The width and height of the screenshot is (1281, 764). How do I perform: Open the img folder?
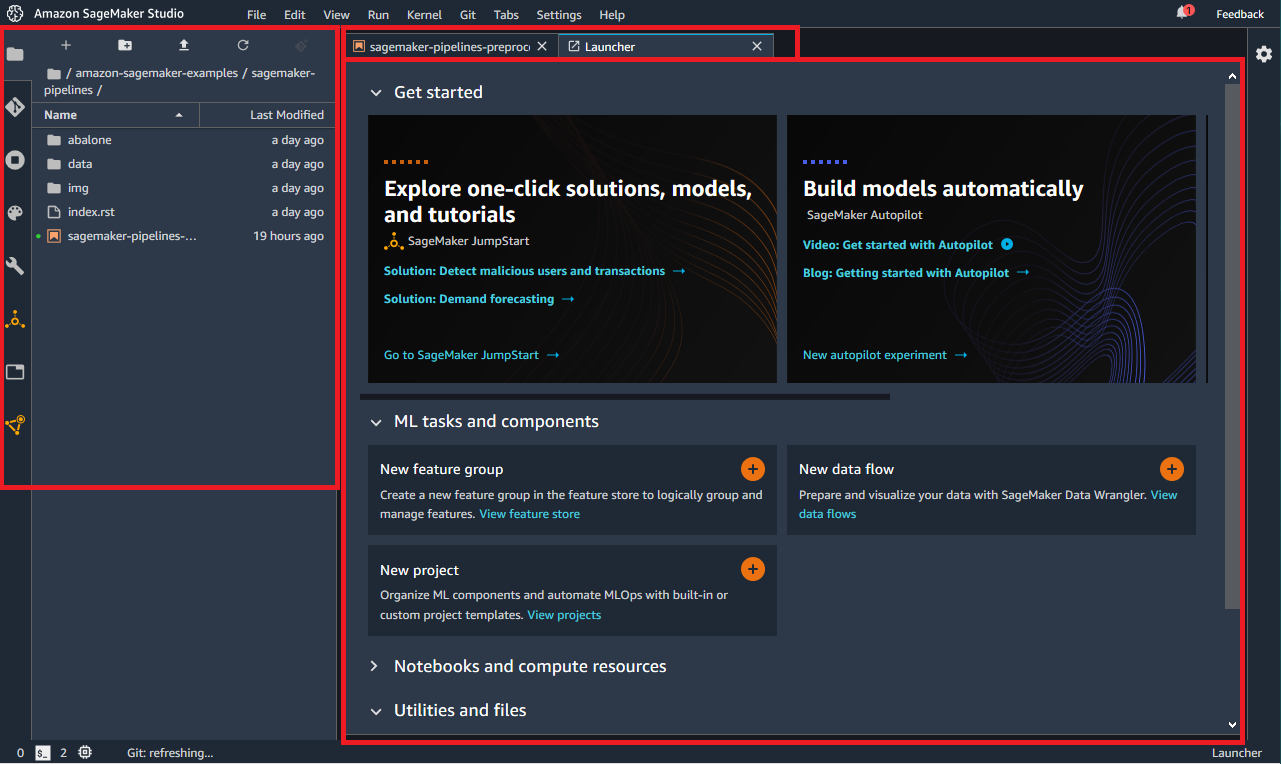click(x=184, y=188)
